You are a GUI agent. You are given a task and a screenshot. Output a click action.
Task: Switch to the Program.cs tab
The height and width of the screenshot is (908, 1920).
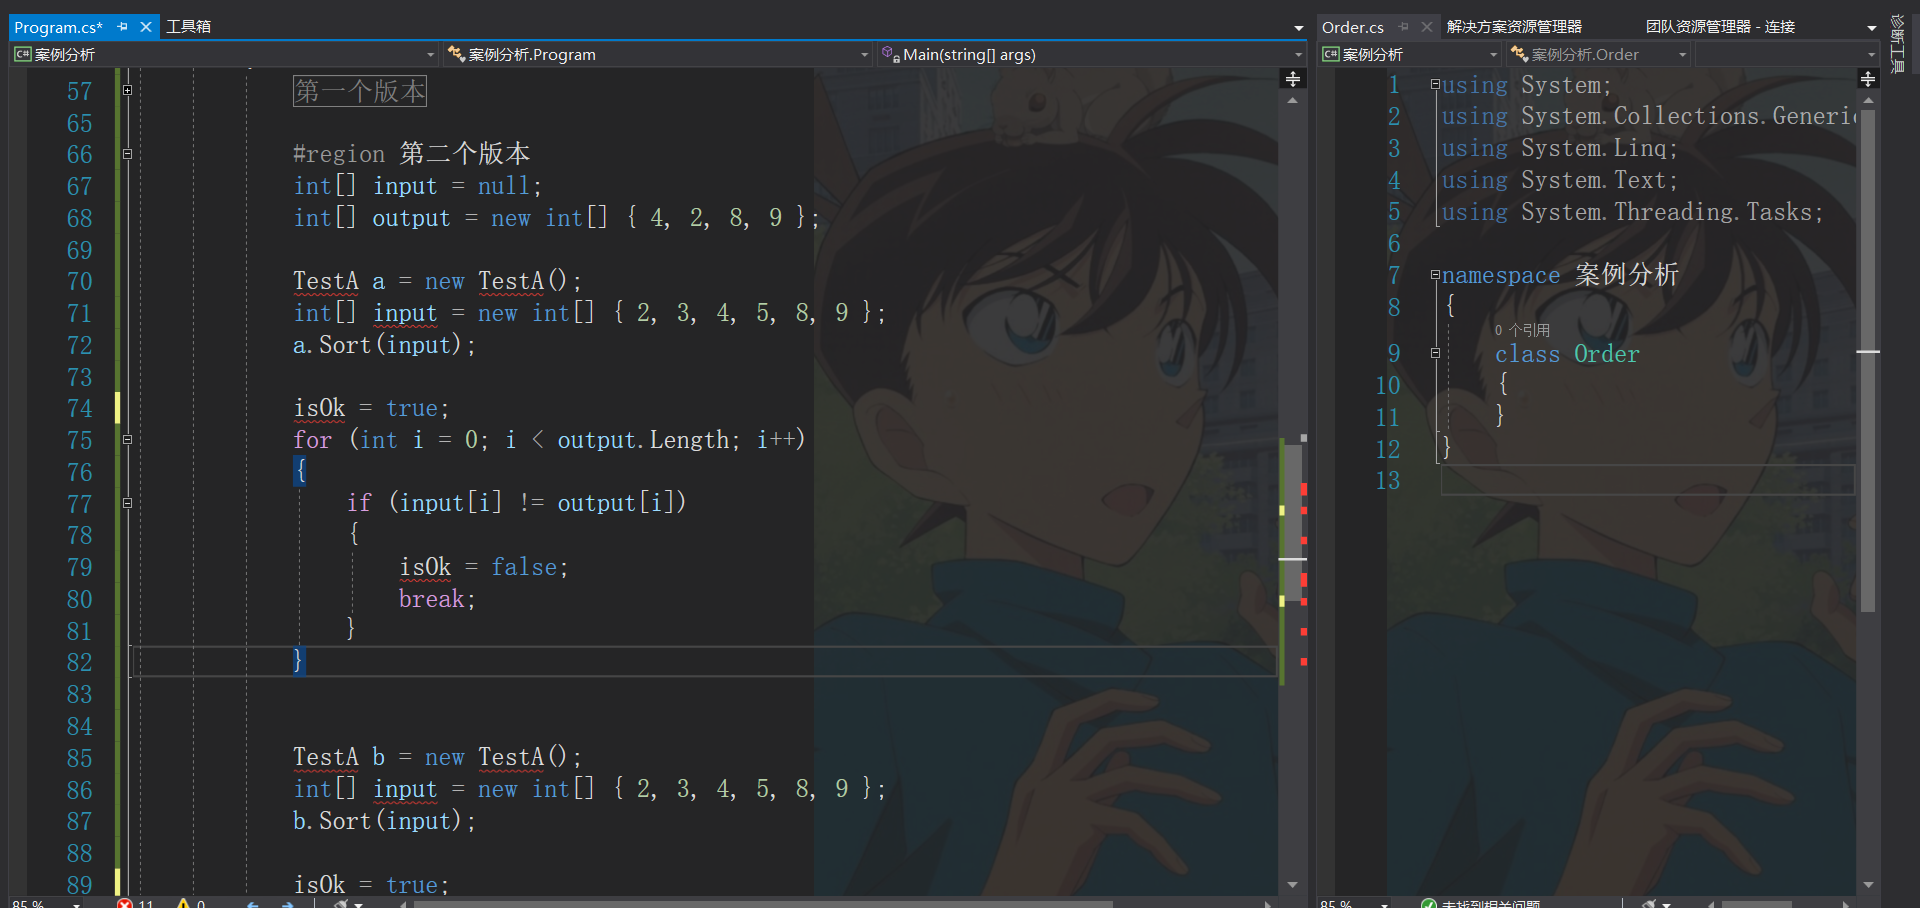click(58, 27)
